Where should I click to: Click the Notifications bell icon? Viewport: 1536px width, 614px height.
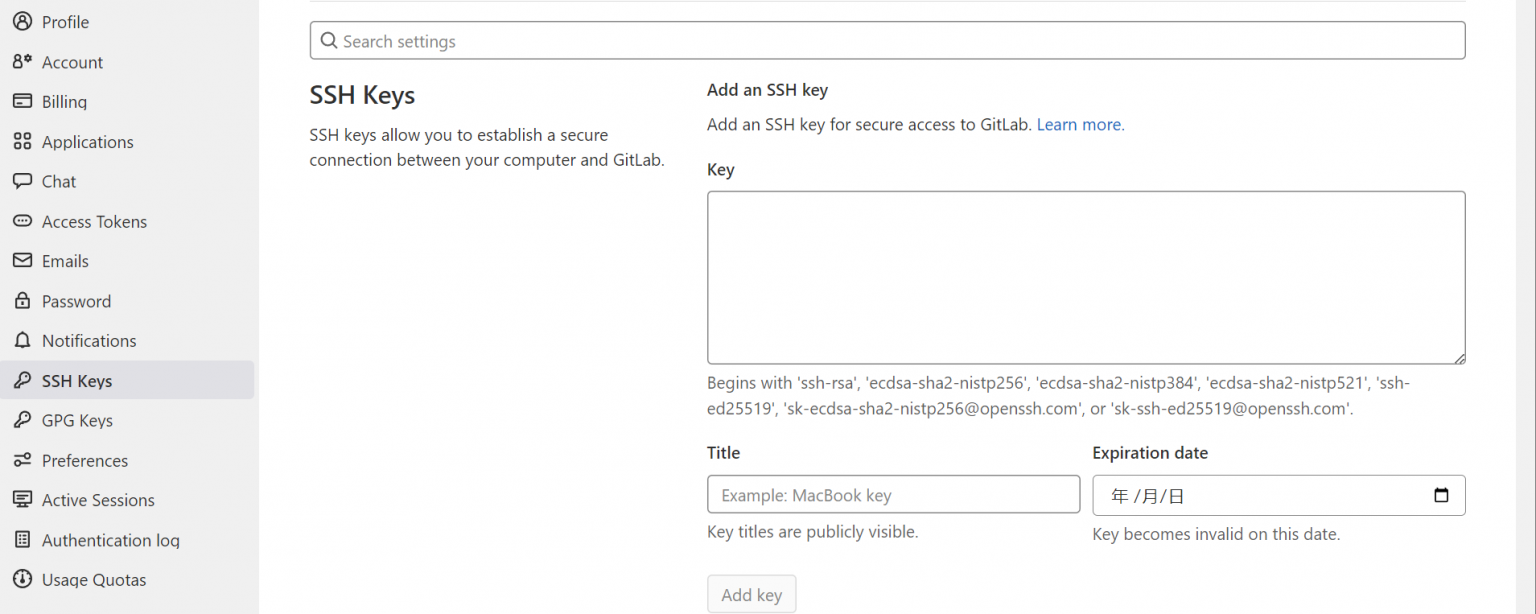click(22, 341)
